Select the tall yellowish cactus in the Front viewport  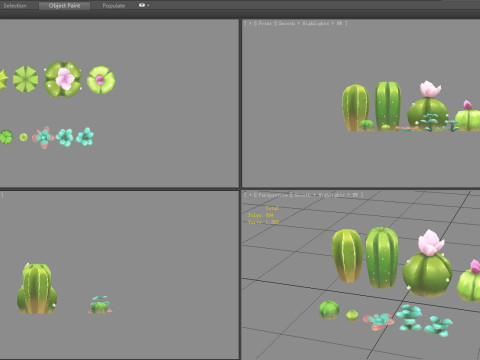(x=355, y=107)
